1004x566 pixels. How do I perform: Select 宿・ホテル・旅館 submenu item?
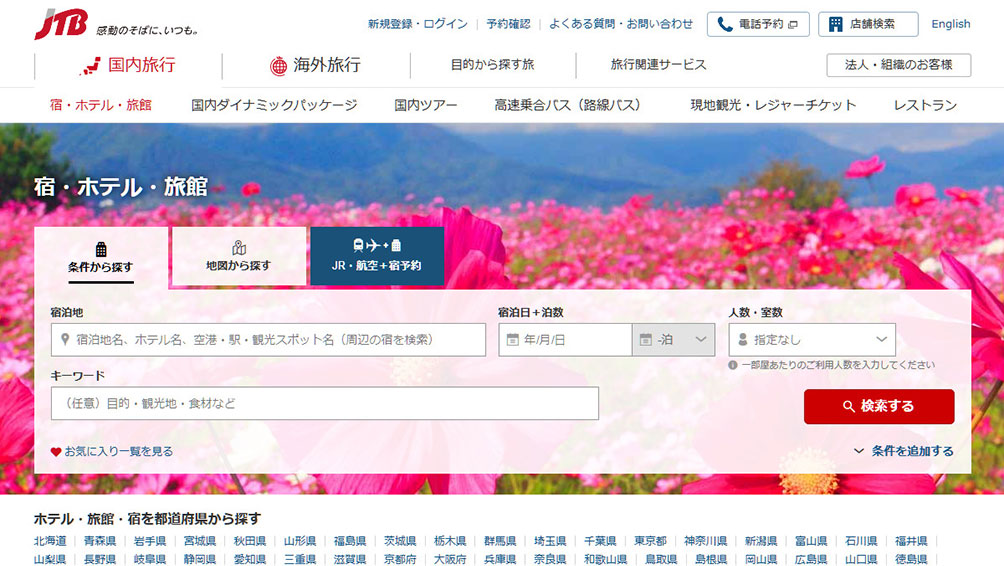tap(101, 105)
